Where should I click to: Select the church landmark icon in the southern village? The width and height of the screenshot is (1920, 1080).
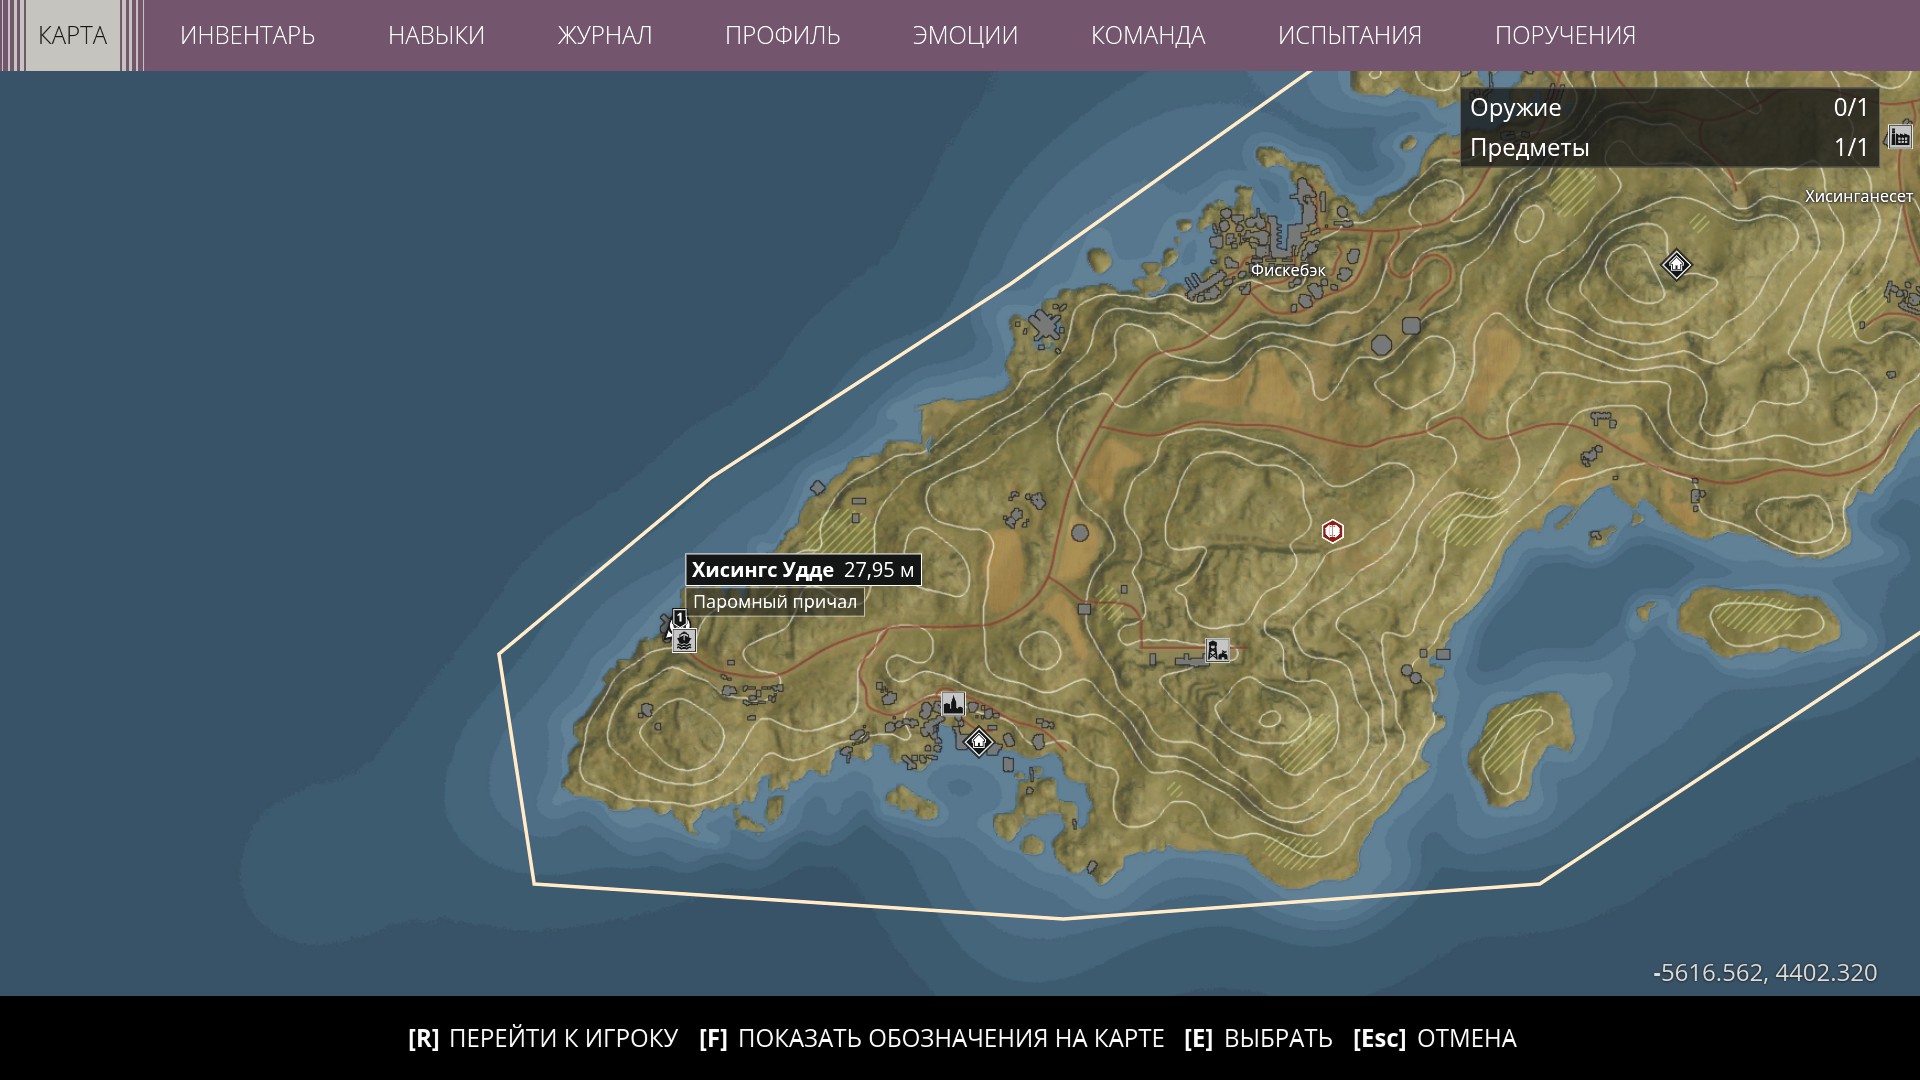click(x=953, y=703)
